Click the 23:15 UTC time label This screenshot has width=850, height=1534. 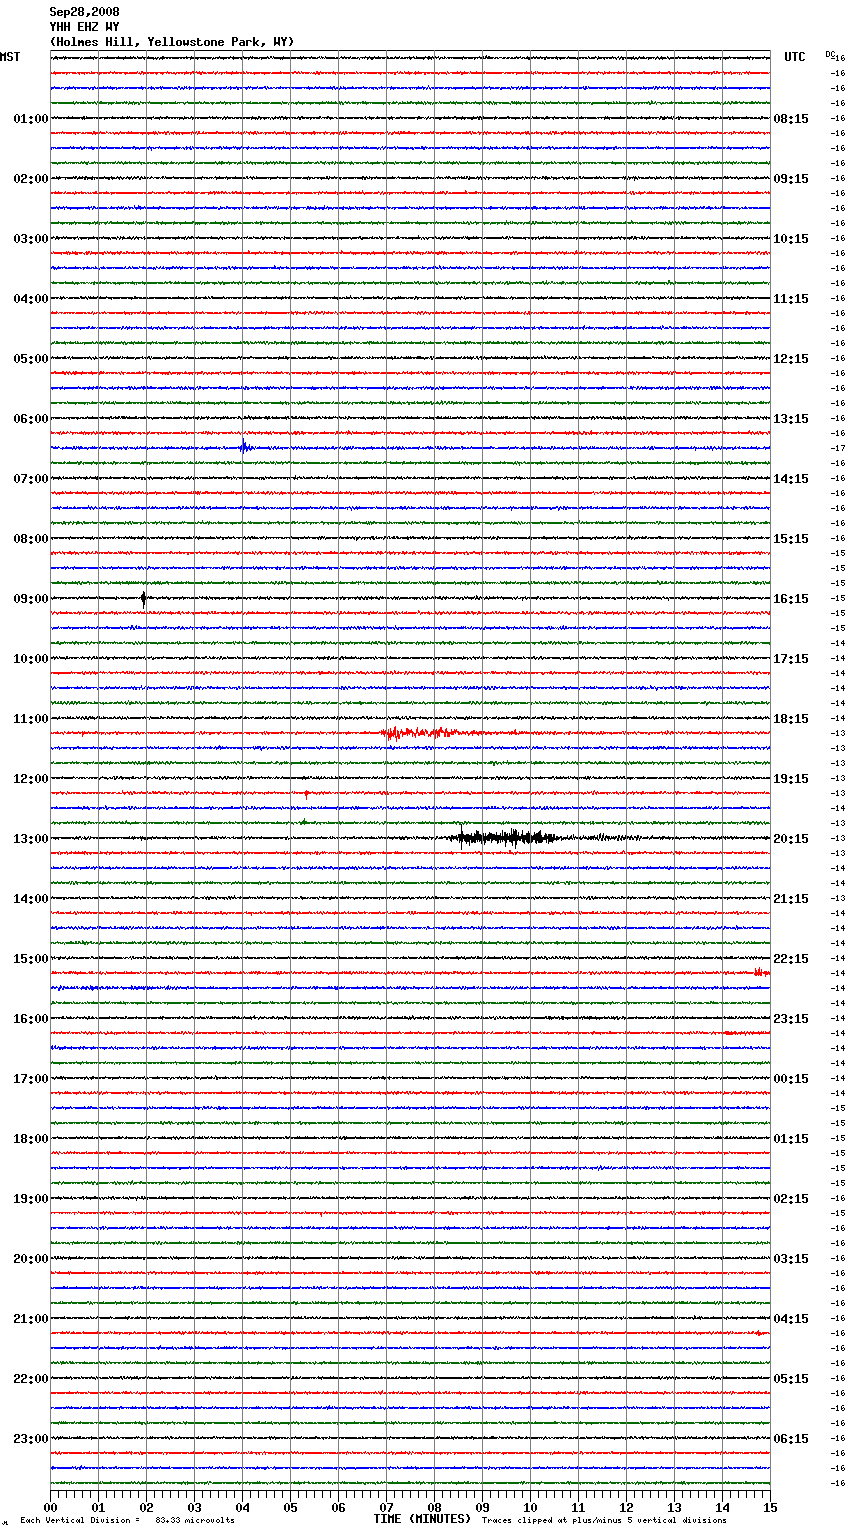(791, 1019)
